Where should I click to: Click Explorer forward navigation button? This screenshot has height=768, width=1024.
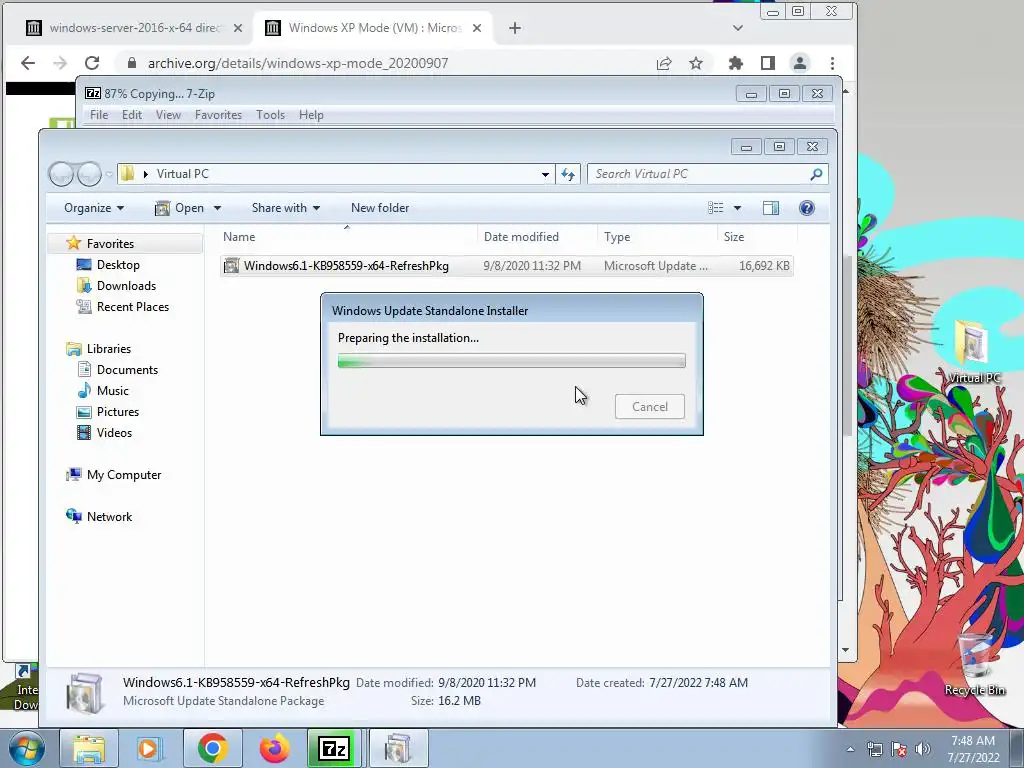89,174
